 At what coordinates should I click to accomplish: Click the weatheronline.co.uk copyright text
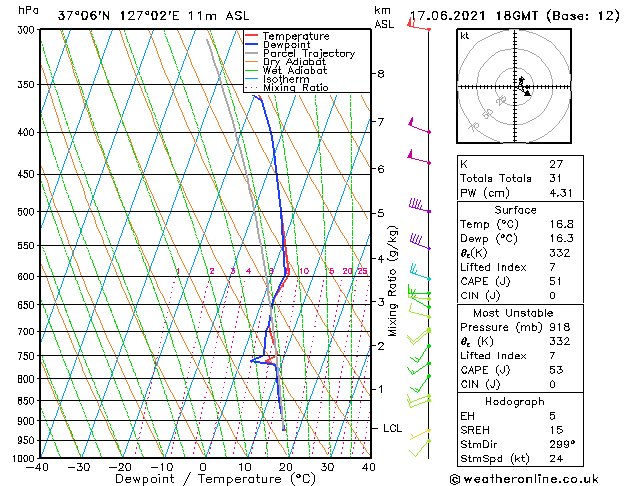pos(524,479)
